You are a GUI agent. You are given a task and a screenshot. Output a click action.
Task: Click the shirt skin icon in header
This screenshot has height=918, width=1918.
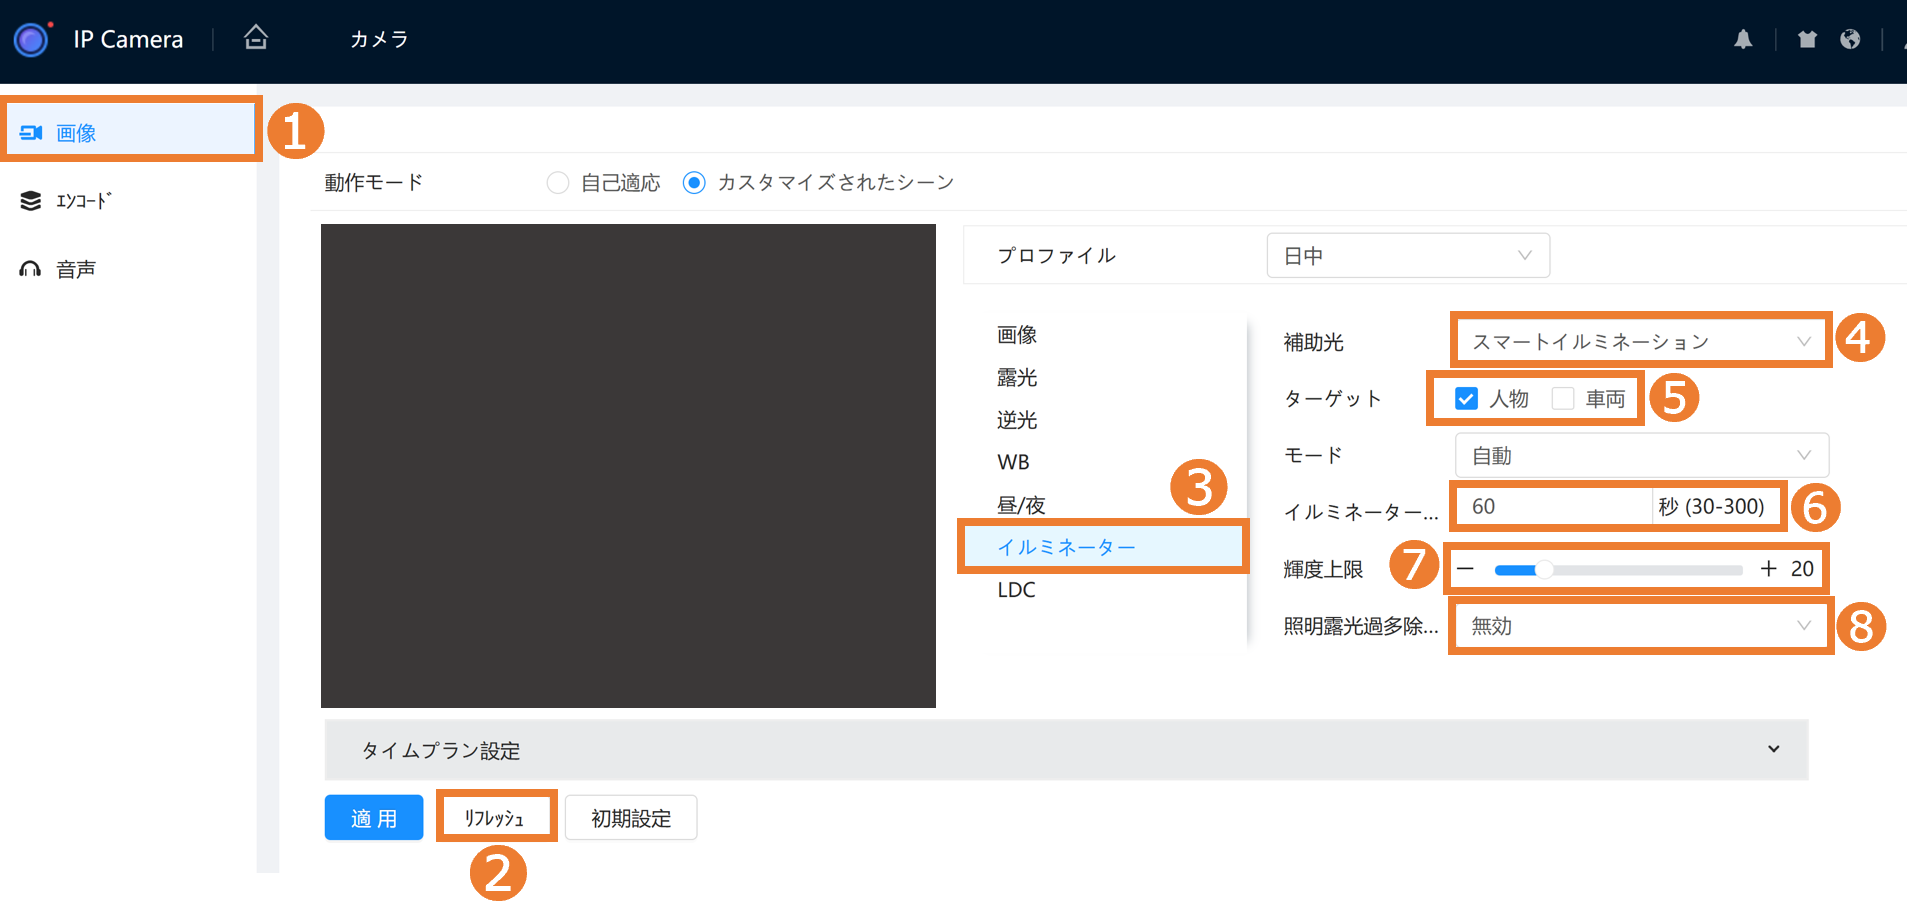1807,39
